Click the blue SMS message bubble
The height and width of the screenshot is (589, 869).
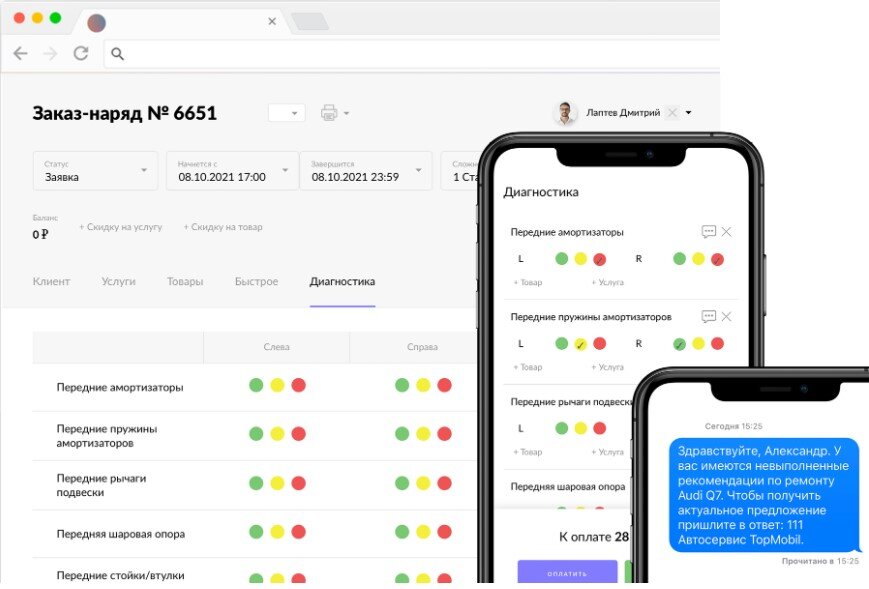pos(764,495)
